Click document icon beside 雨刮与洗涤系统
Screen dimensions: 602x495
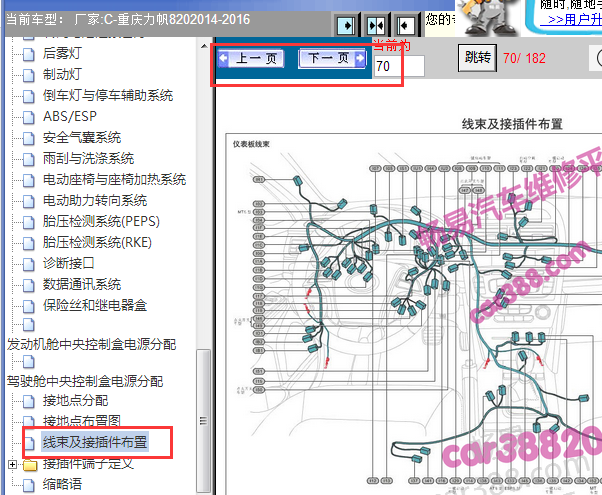[29, 159]
